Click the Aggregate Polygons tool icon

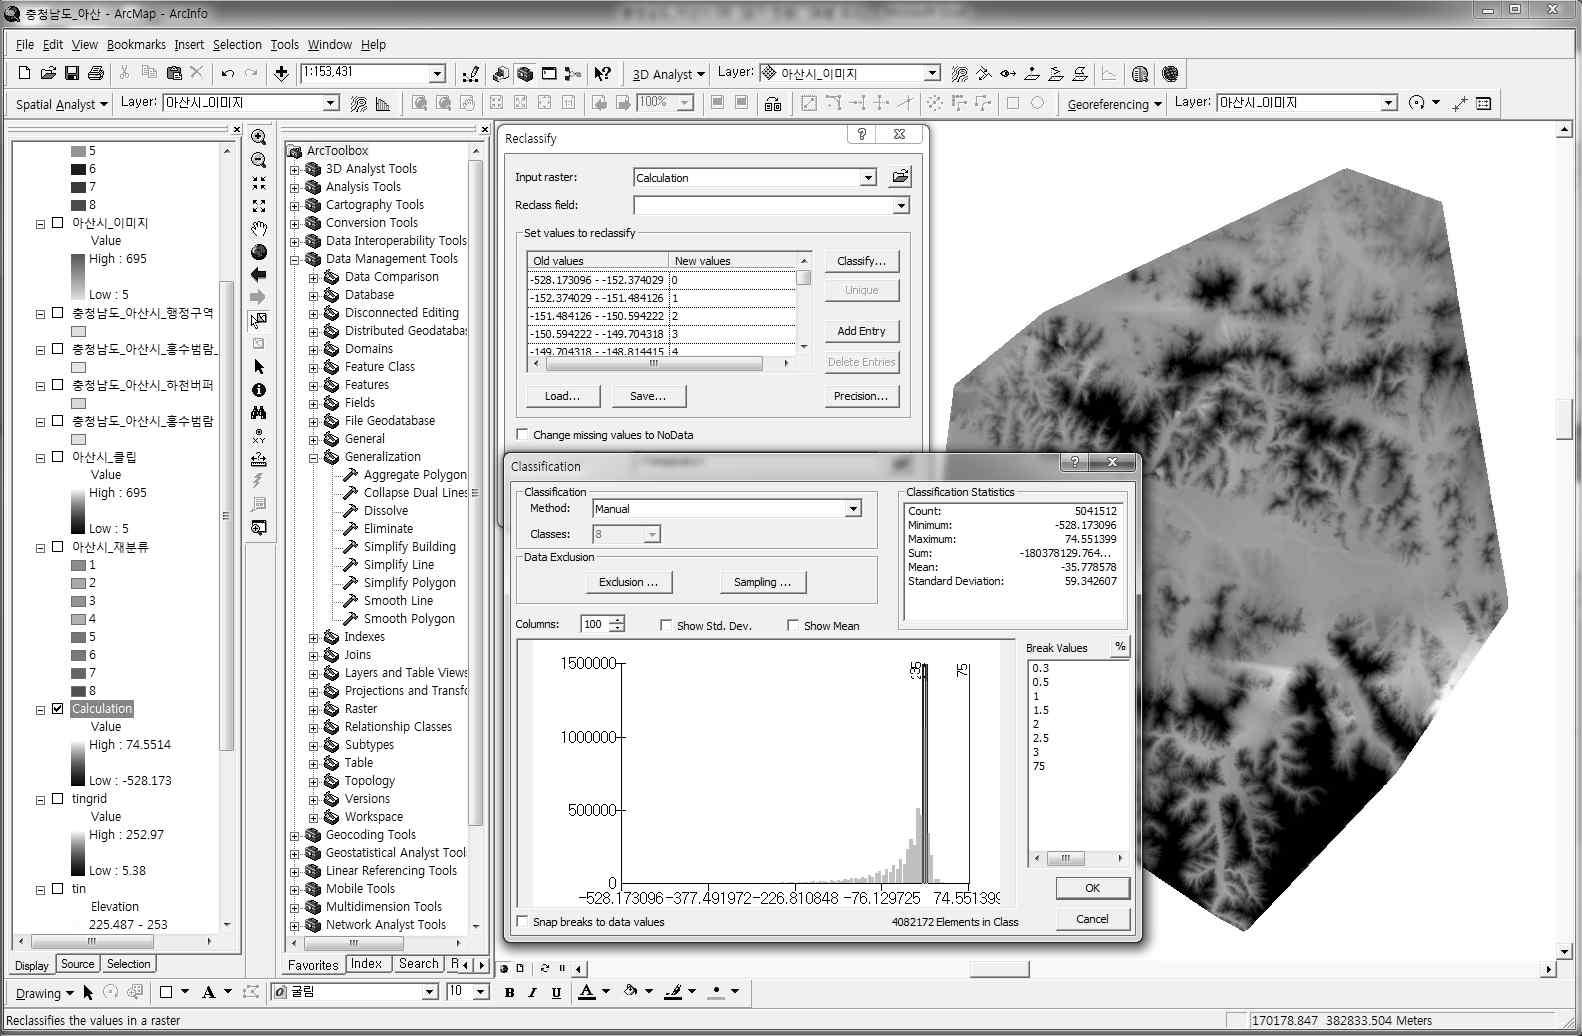351,475
